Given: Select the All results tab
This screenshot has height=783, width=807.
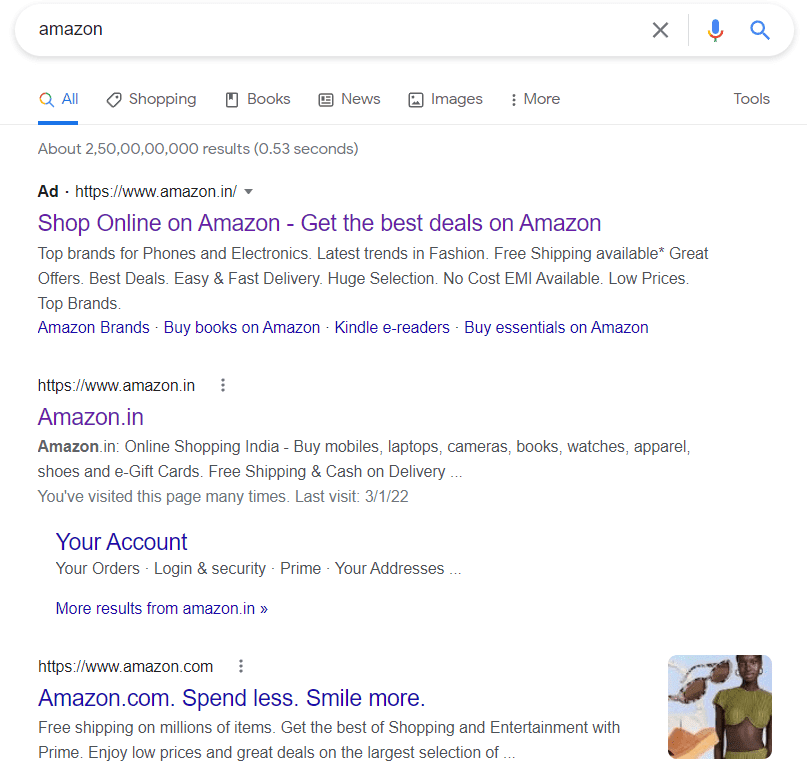Looking at the screenshot, I should 58,99.
